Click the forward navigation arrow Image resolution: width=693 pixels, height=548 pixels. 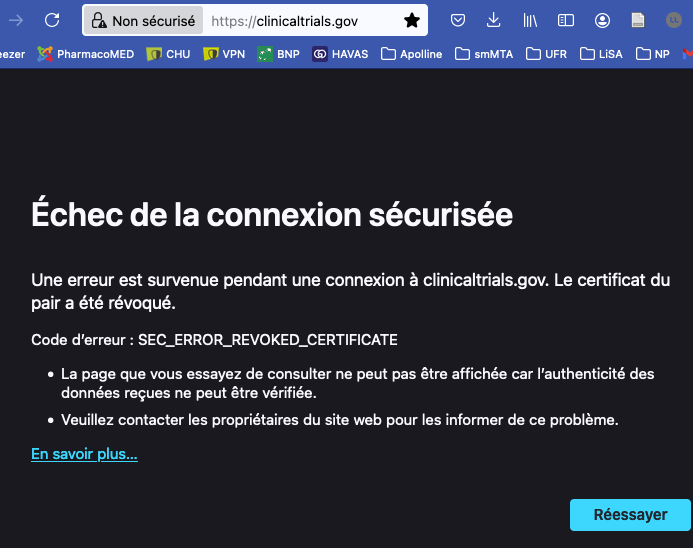coord(16,20)
